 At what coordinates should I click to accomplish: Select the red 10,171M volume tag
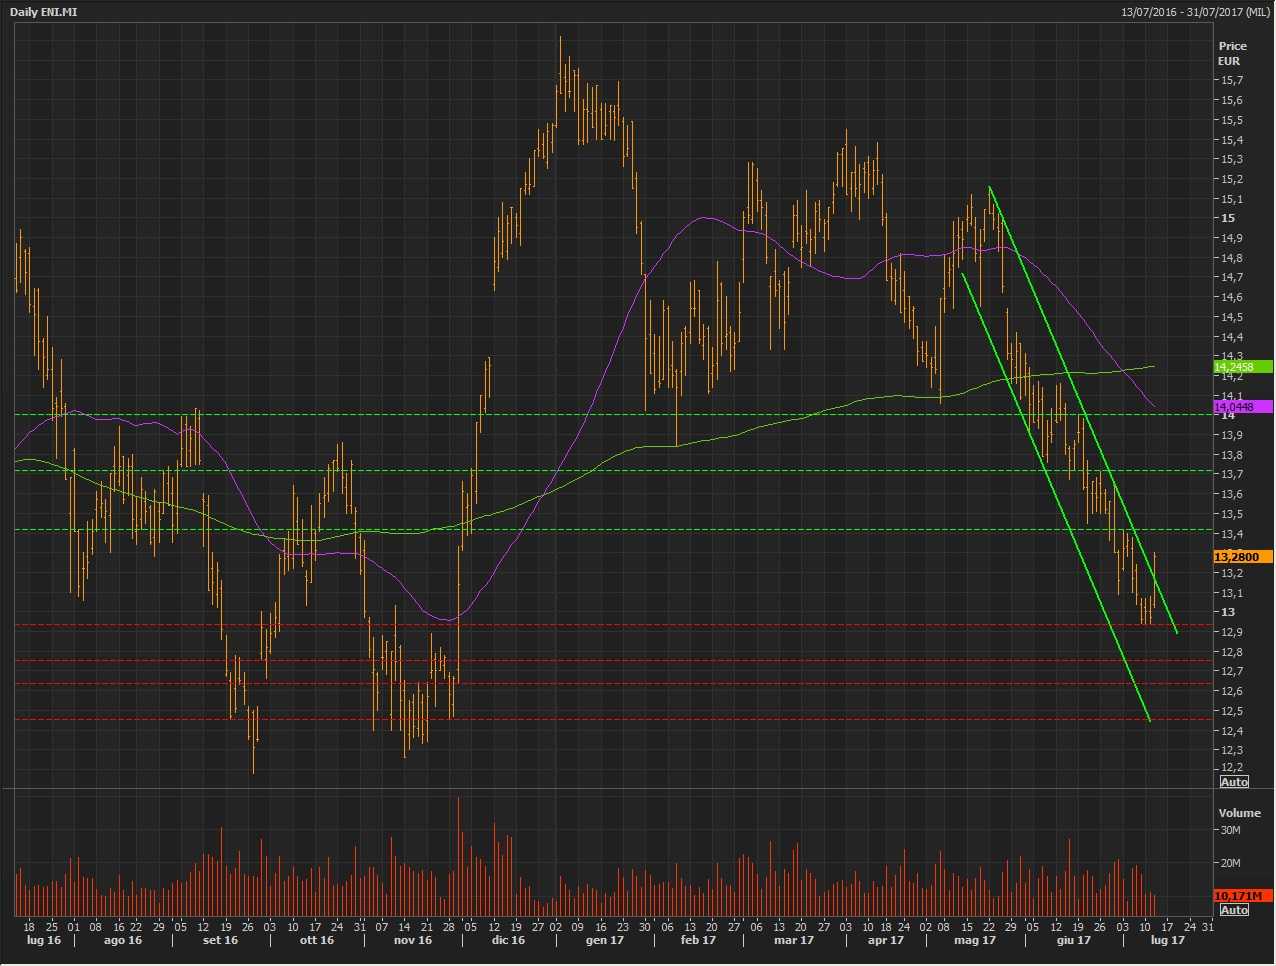(1242, 896)
